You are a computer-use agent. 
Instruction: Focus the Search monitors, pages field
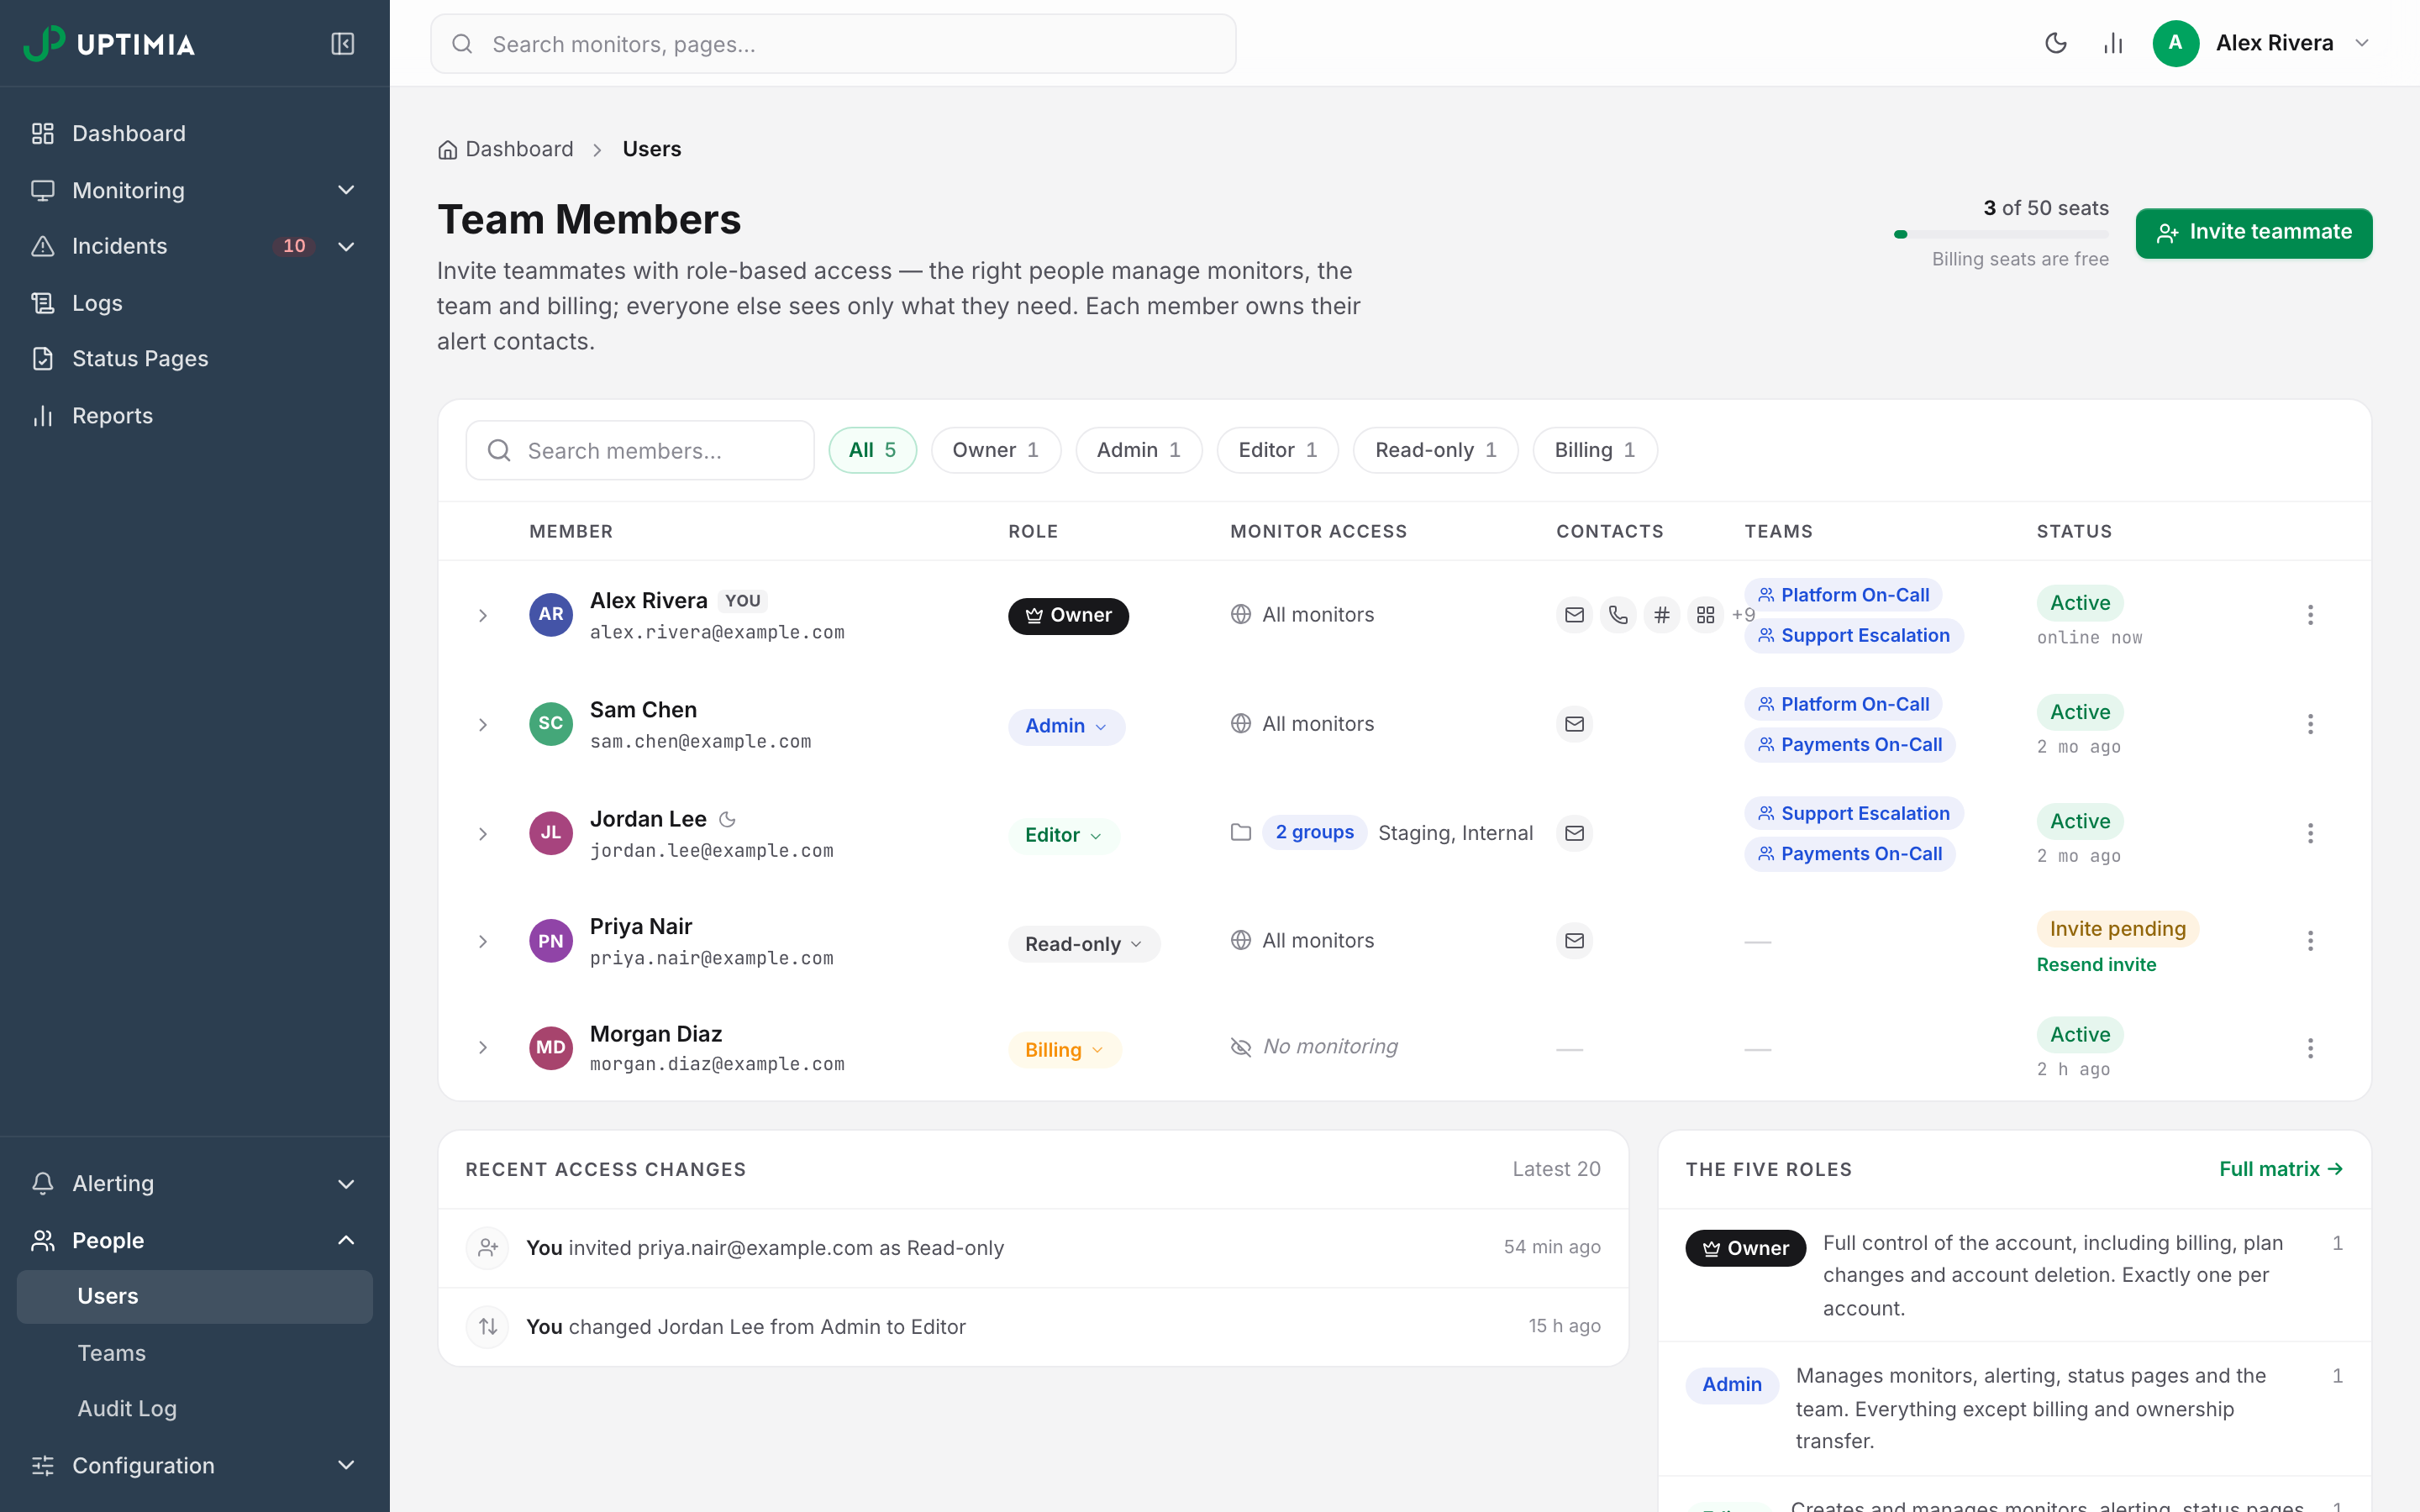coord(833,44)
